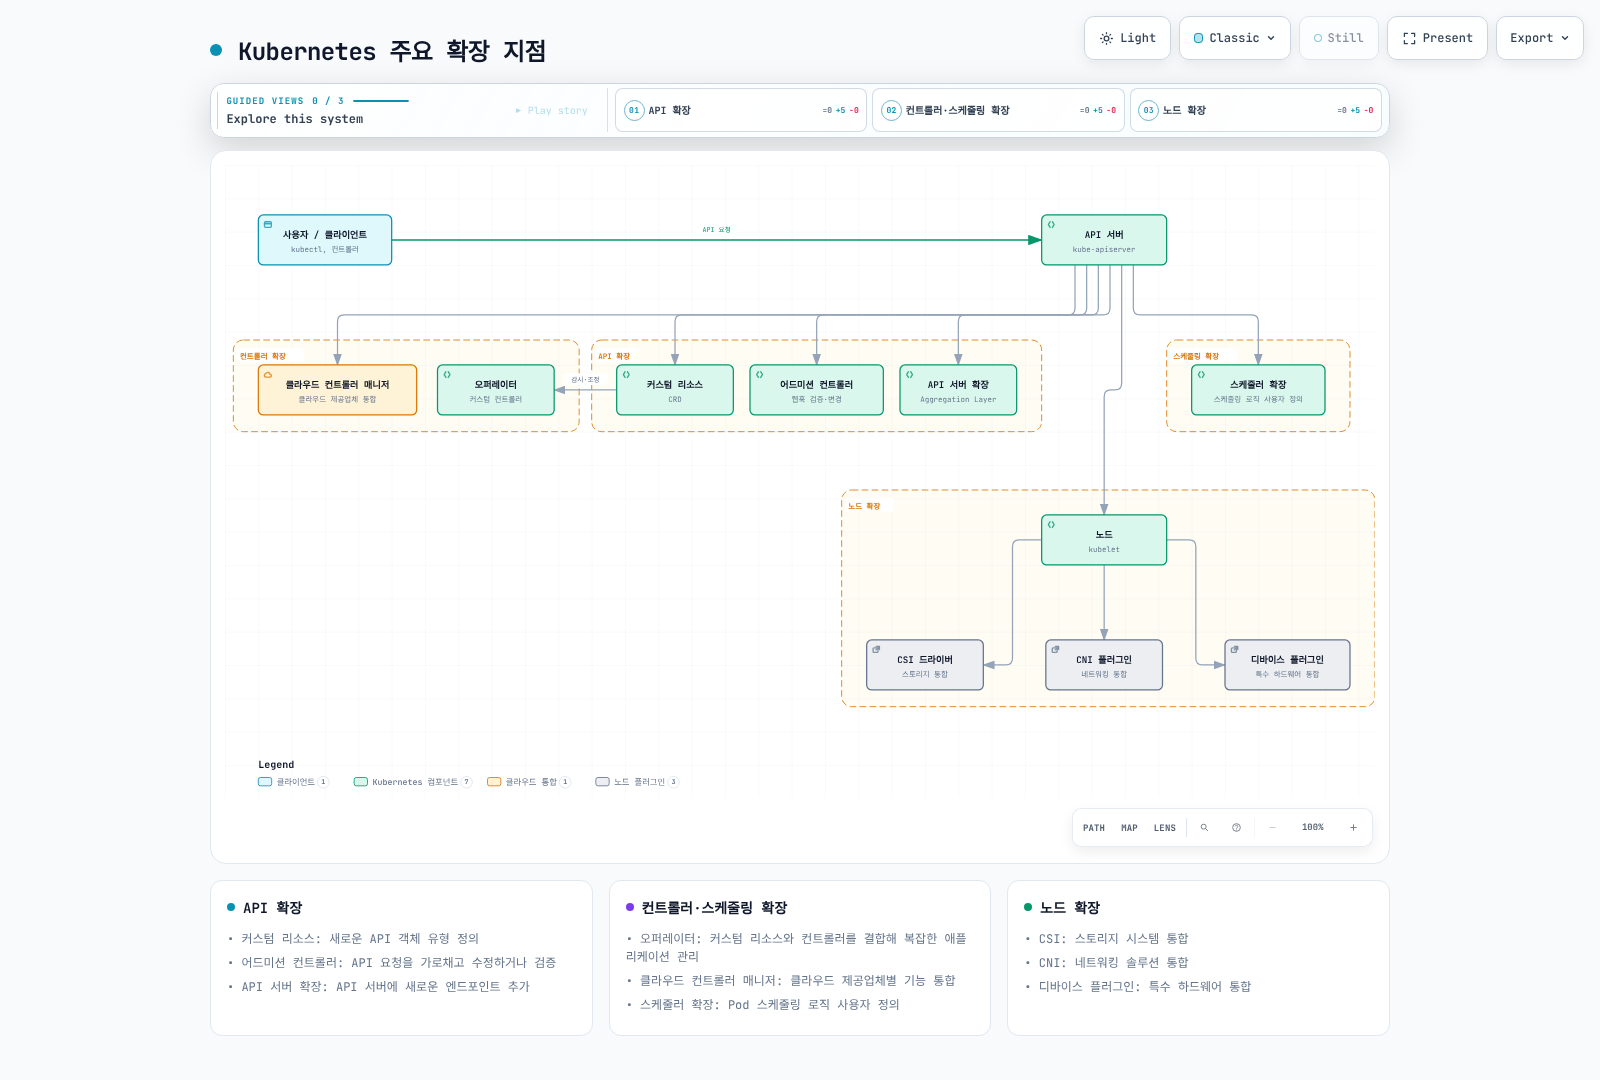Click the Export chevron arrow
The image size is (1600, 1080).
[x=1565, y=38]
